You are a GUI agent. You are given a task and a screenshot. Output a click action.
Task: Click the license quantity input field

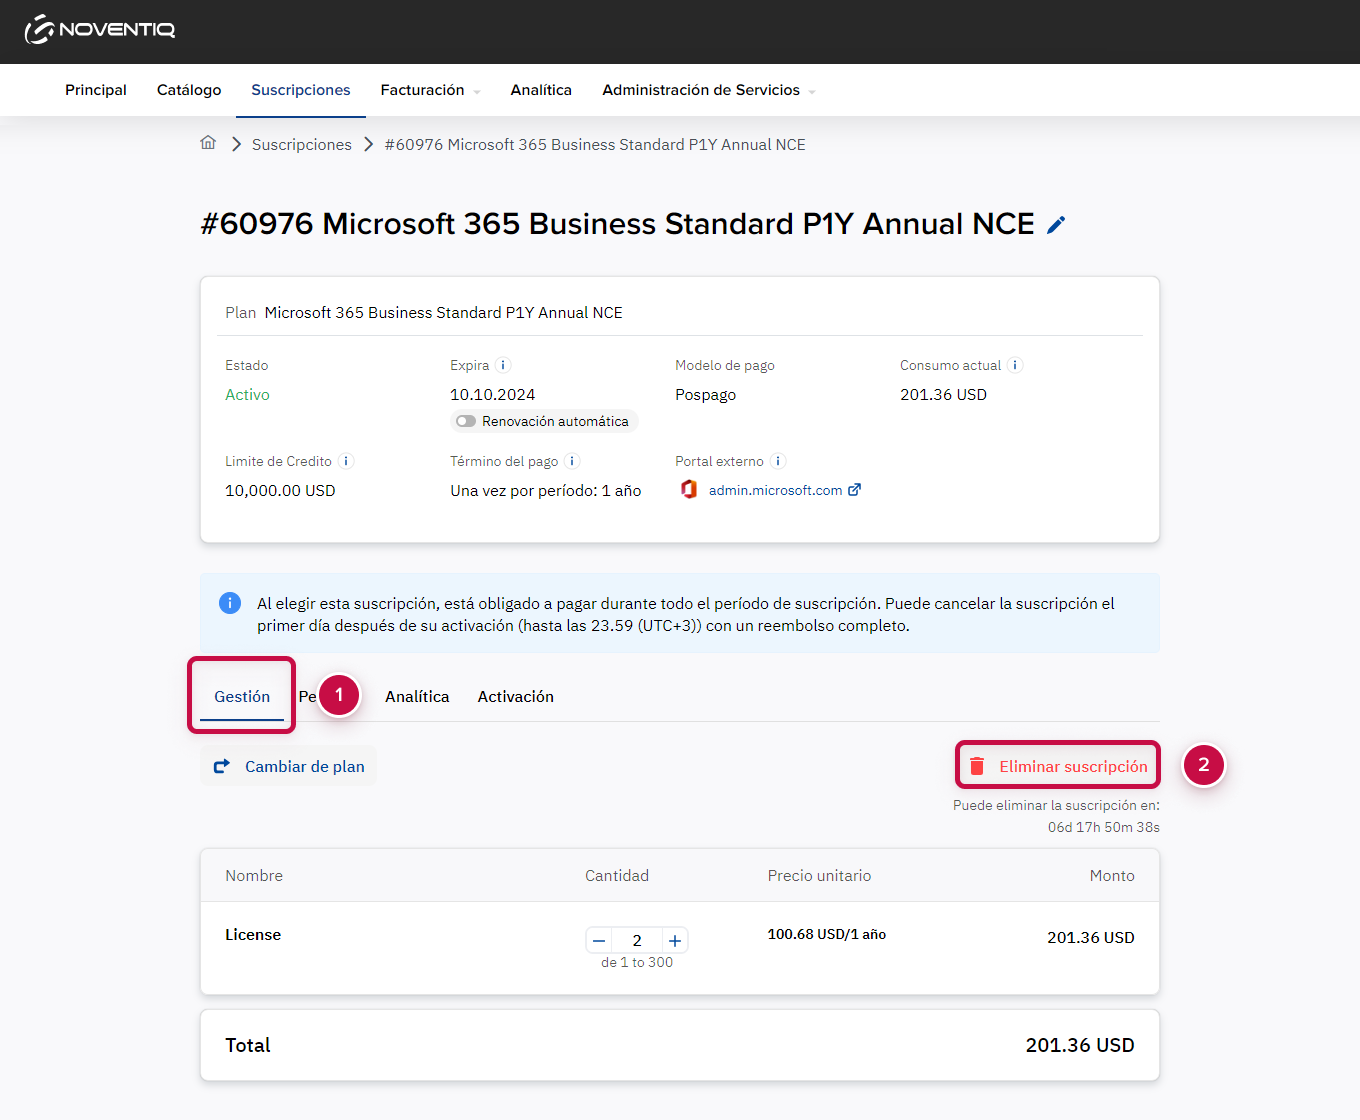637,940
